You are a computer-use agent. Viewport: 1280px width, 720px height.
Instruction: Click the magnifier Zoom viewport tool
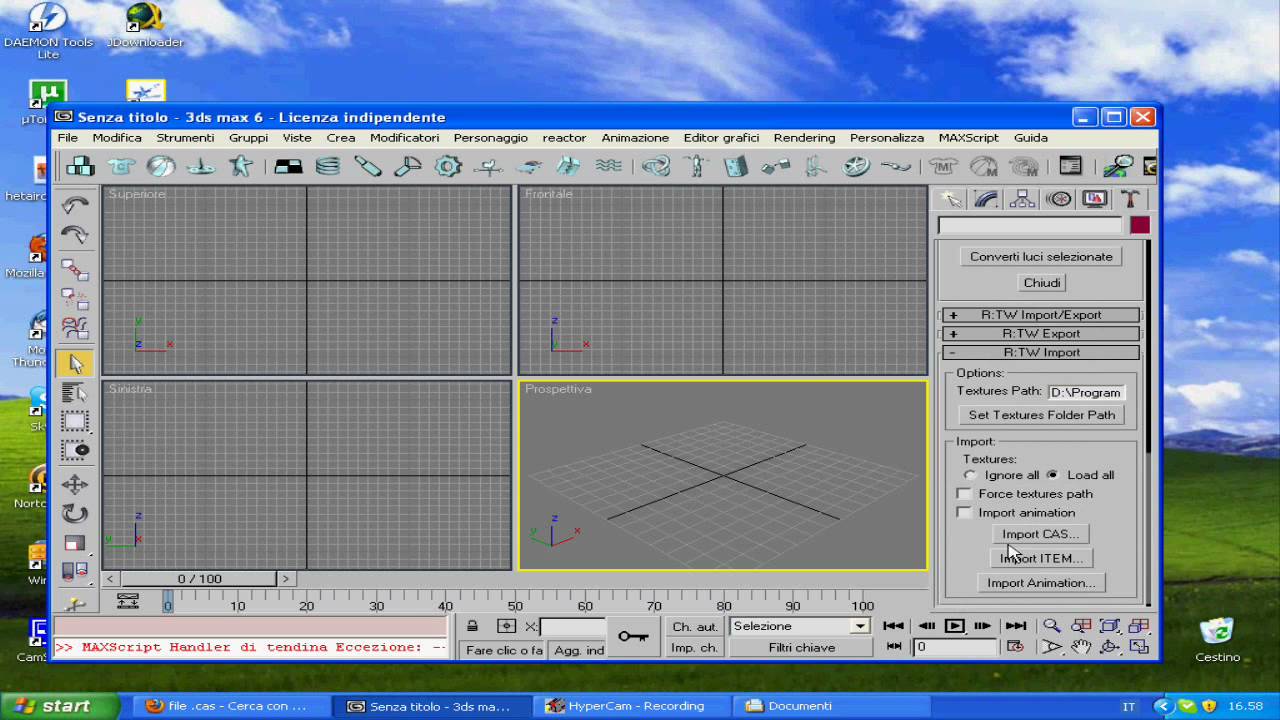[1052, 626]
